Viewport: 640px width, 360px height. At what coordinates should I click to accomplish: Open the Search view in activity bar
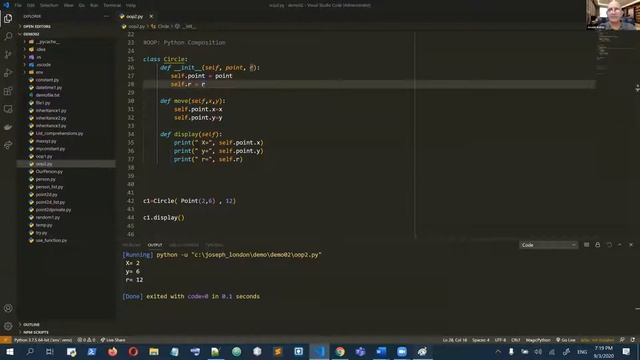pos(8,36)
